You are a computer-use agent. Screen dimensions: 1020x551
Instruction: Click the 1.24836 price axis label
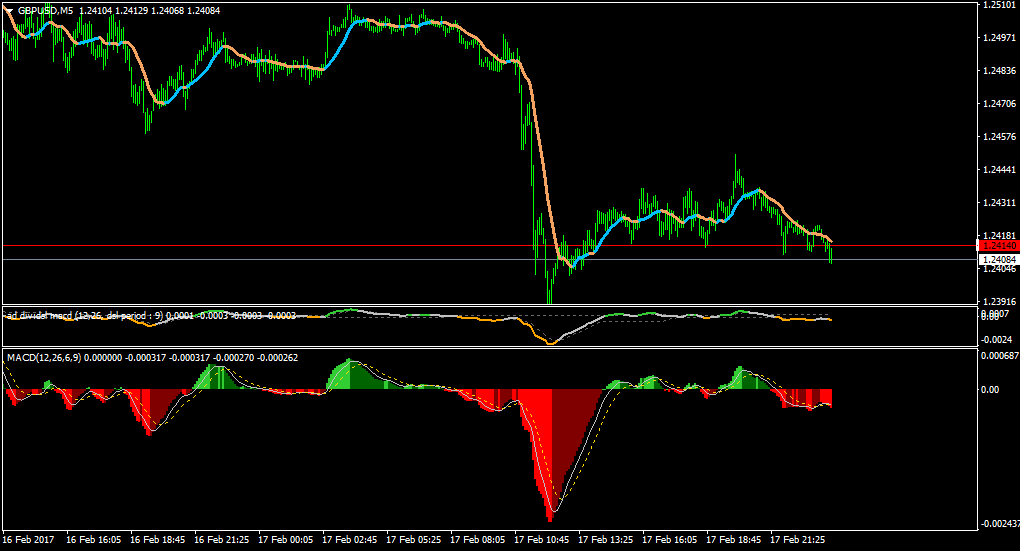(1000, 70)
